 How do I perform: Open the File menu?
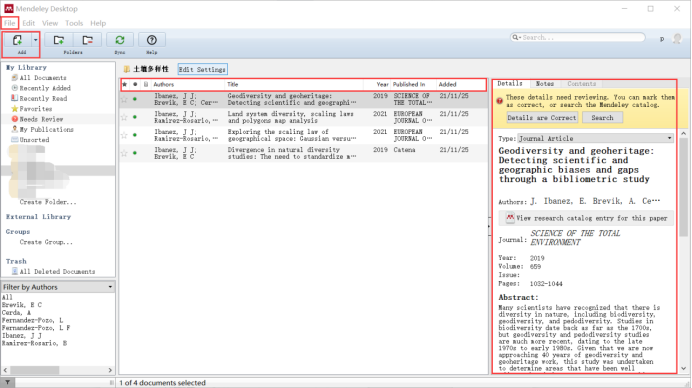pos(10,23)
